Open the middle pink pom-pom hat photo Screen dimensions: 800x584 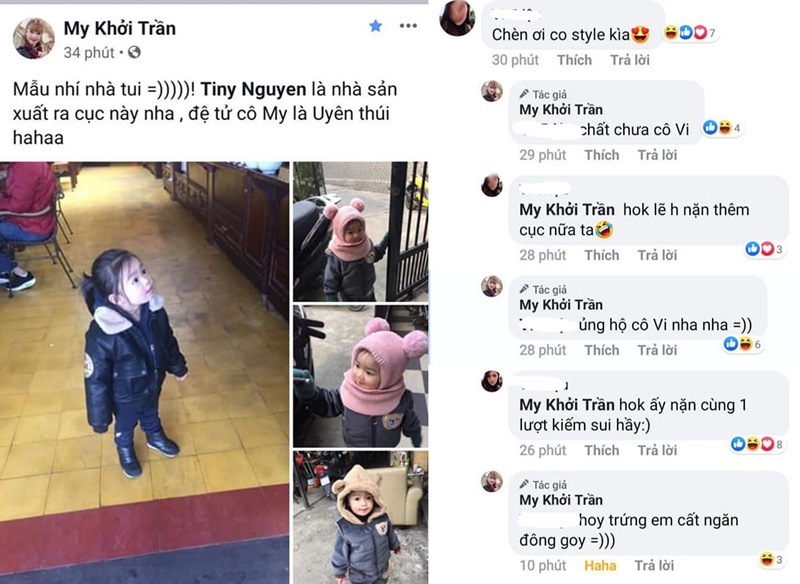361,376
